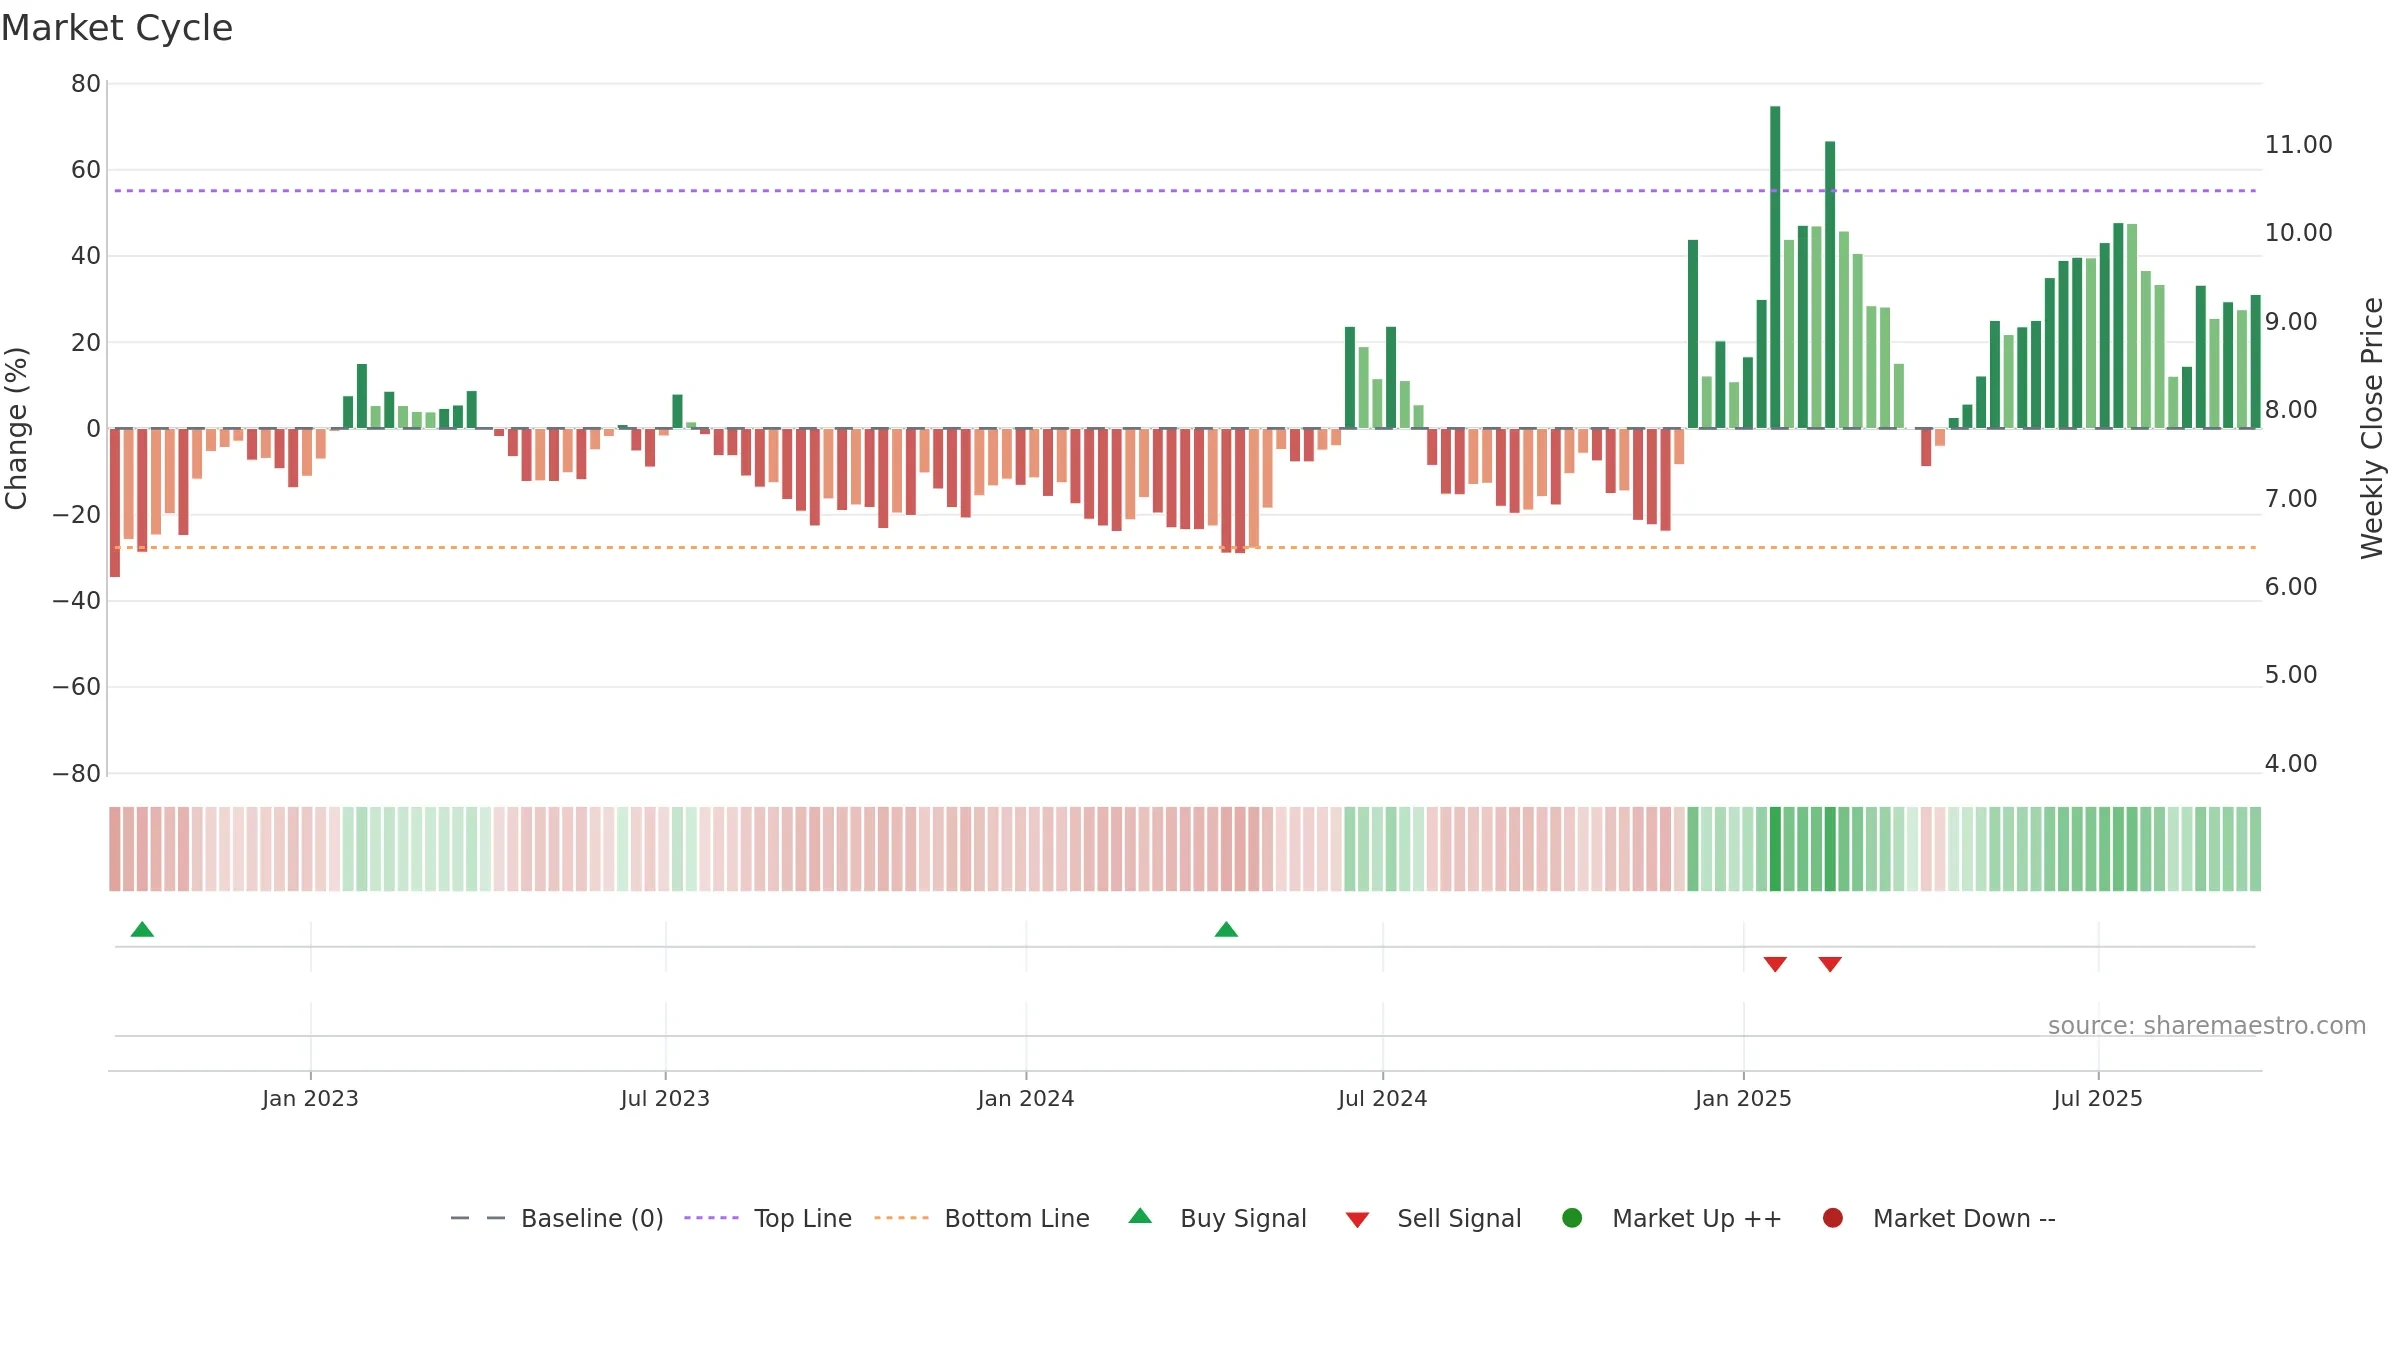Click the Bottom Line legend label
2400x1350 pixels.
(1017, 1218)
